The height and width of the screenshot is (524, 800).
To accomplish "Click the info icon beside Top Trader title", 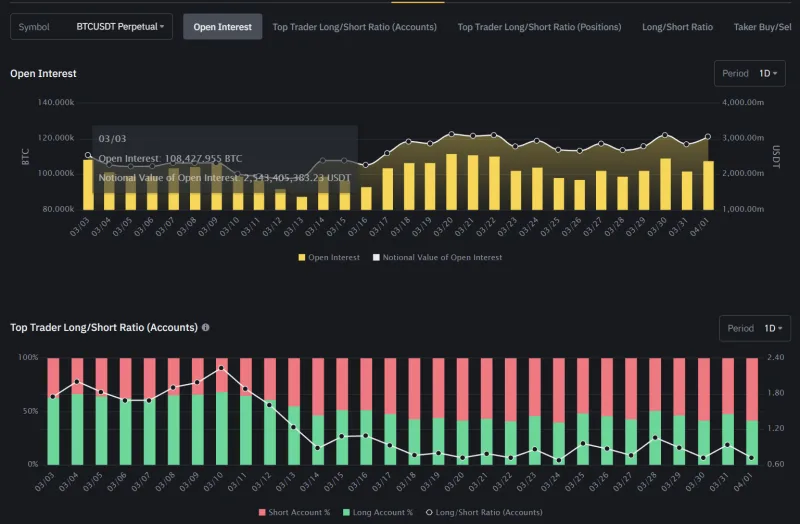I will (x=206, y=327).
